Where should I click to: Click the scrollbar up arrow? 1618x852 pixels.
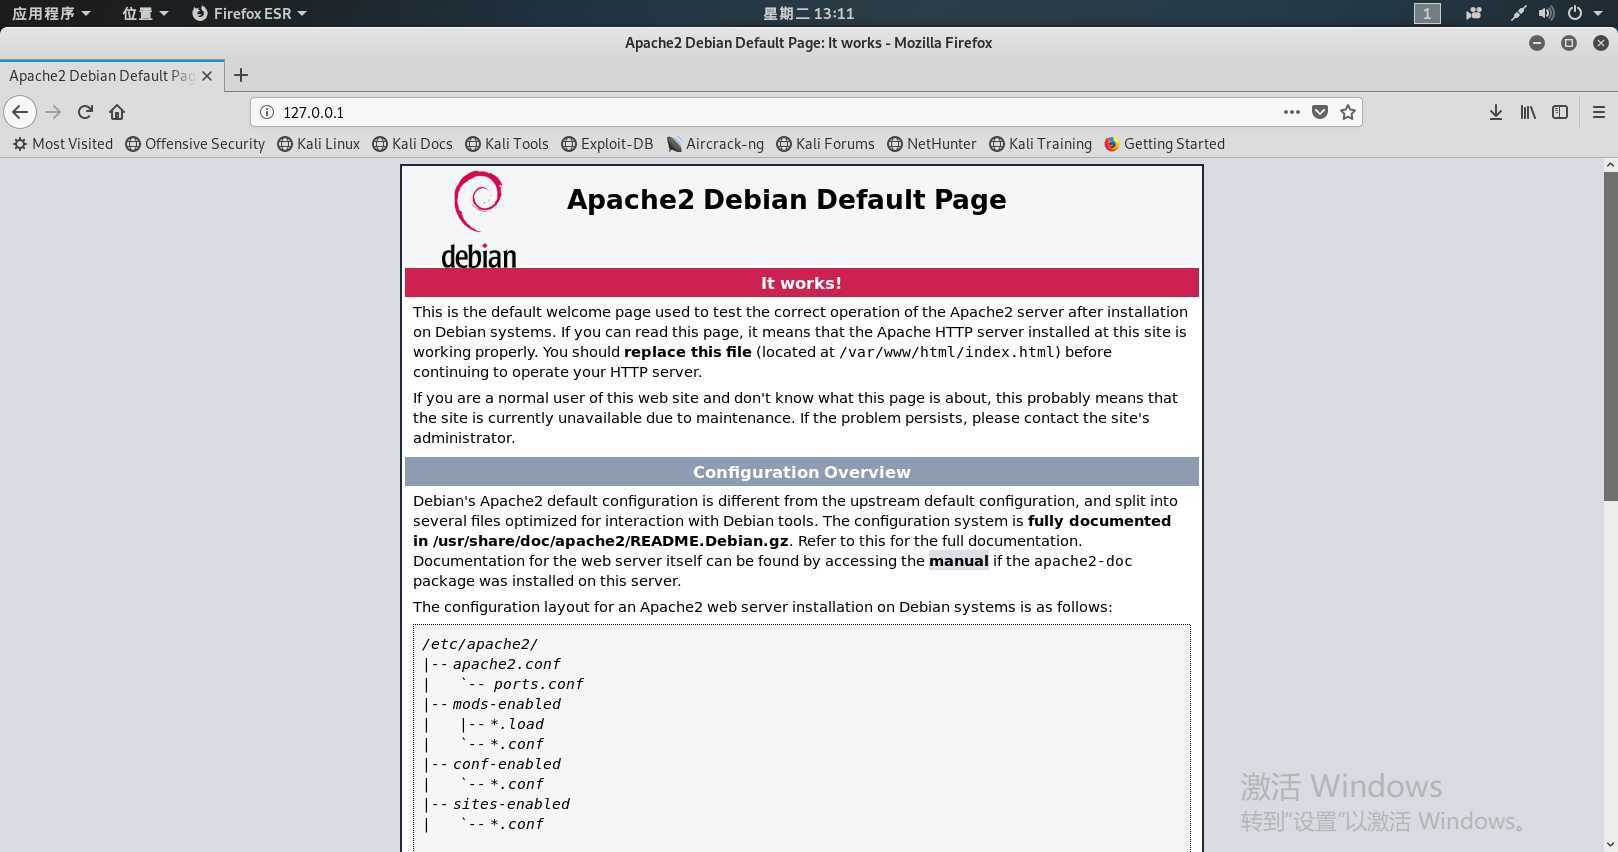coord(1610,164)
